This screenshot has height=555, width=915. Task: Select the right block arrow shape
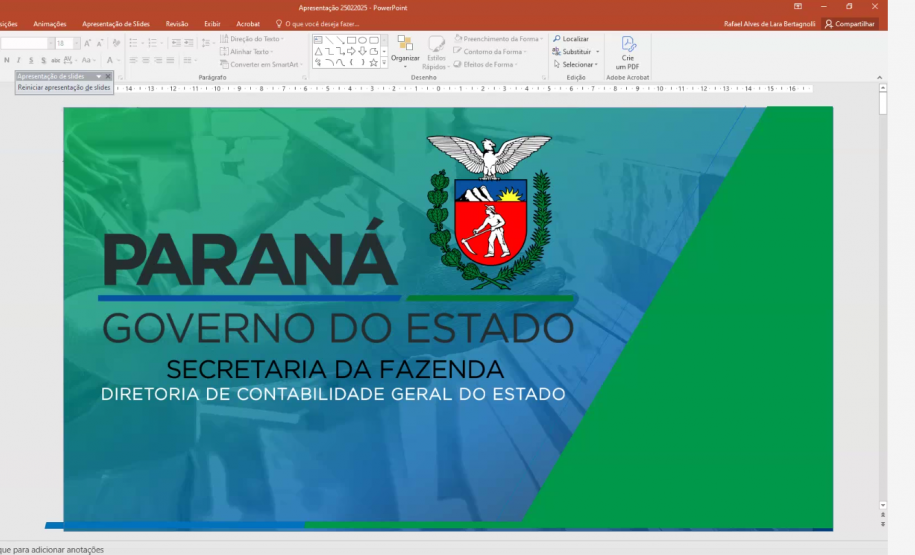coord(351,51)
